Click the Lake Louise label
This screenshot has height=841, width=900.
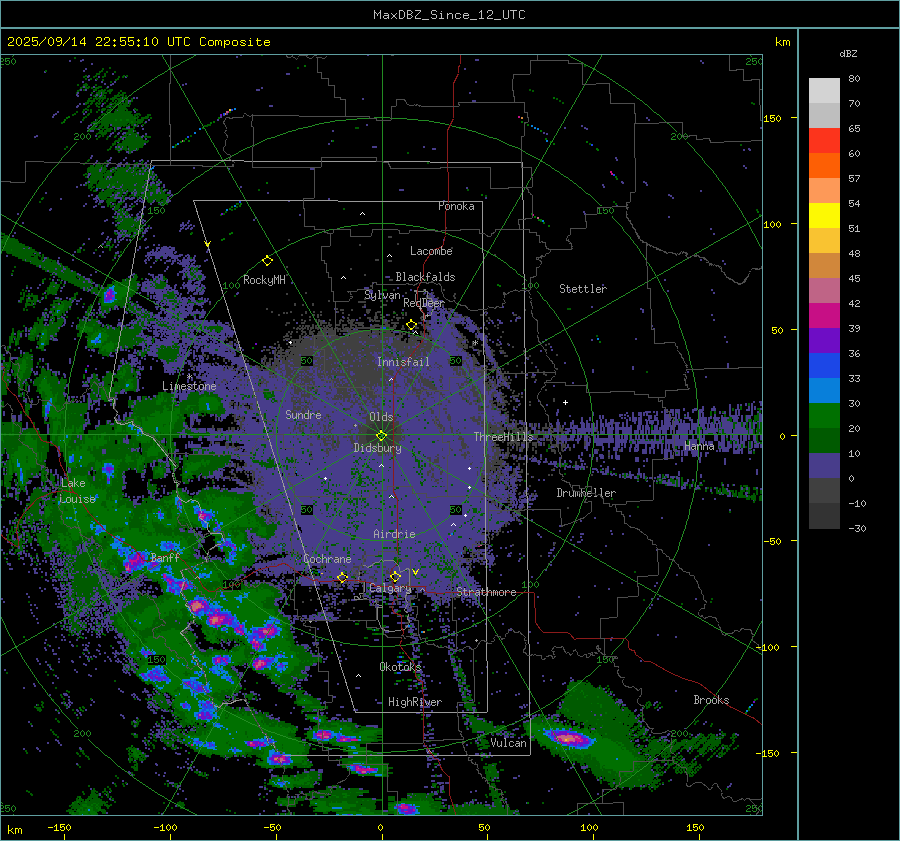pos(78,491)
